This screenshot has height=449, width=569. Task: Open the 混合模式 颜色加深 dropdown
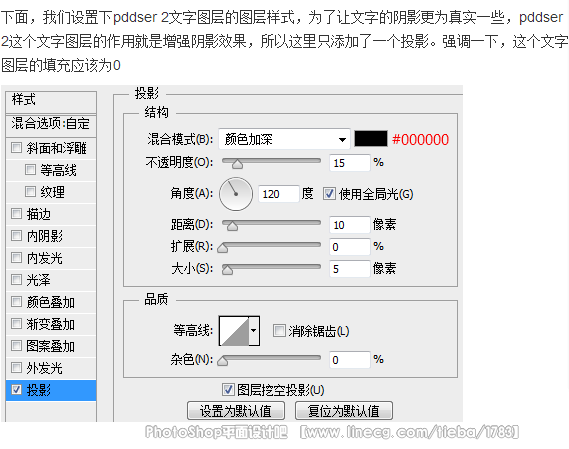click(284, 139)
